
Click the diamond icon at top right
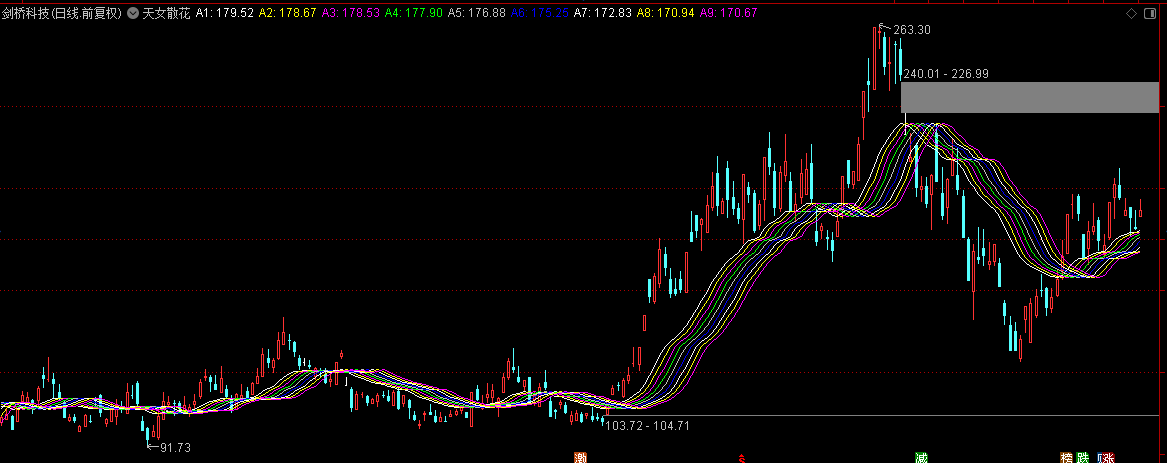tap(1131, 13)
